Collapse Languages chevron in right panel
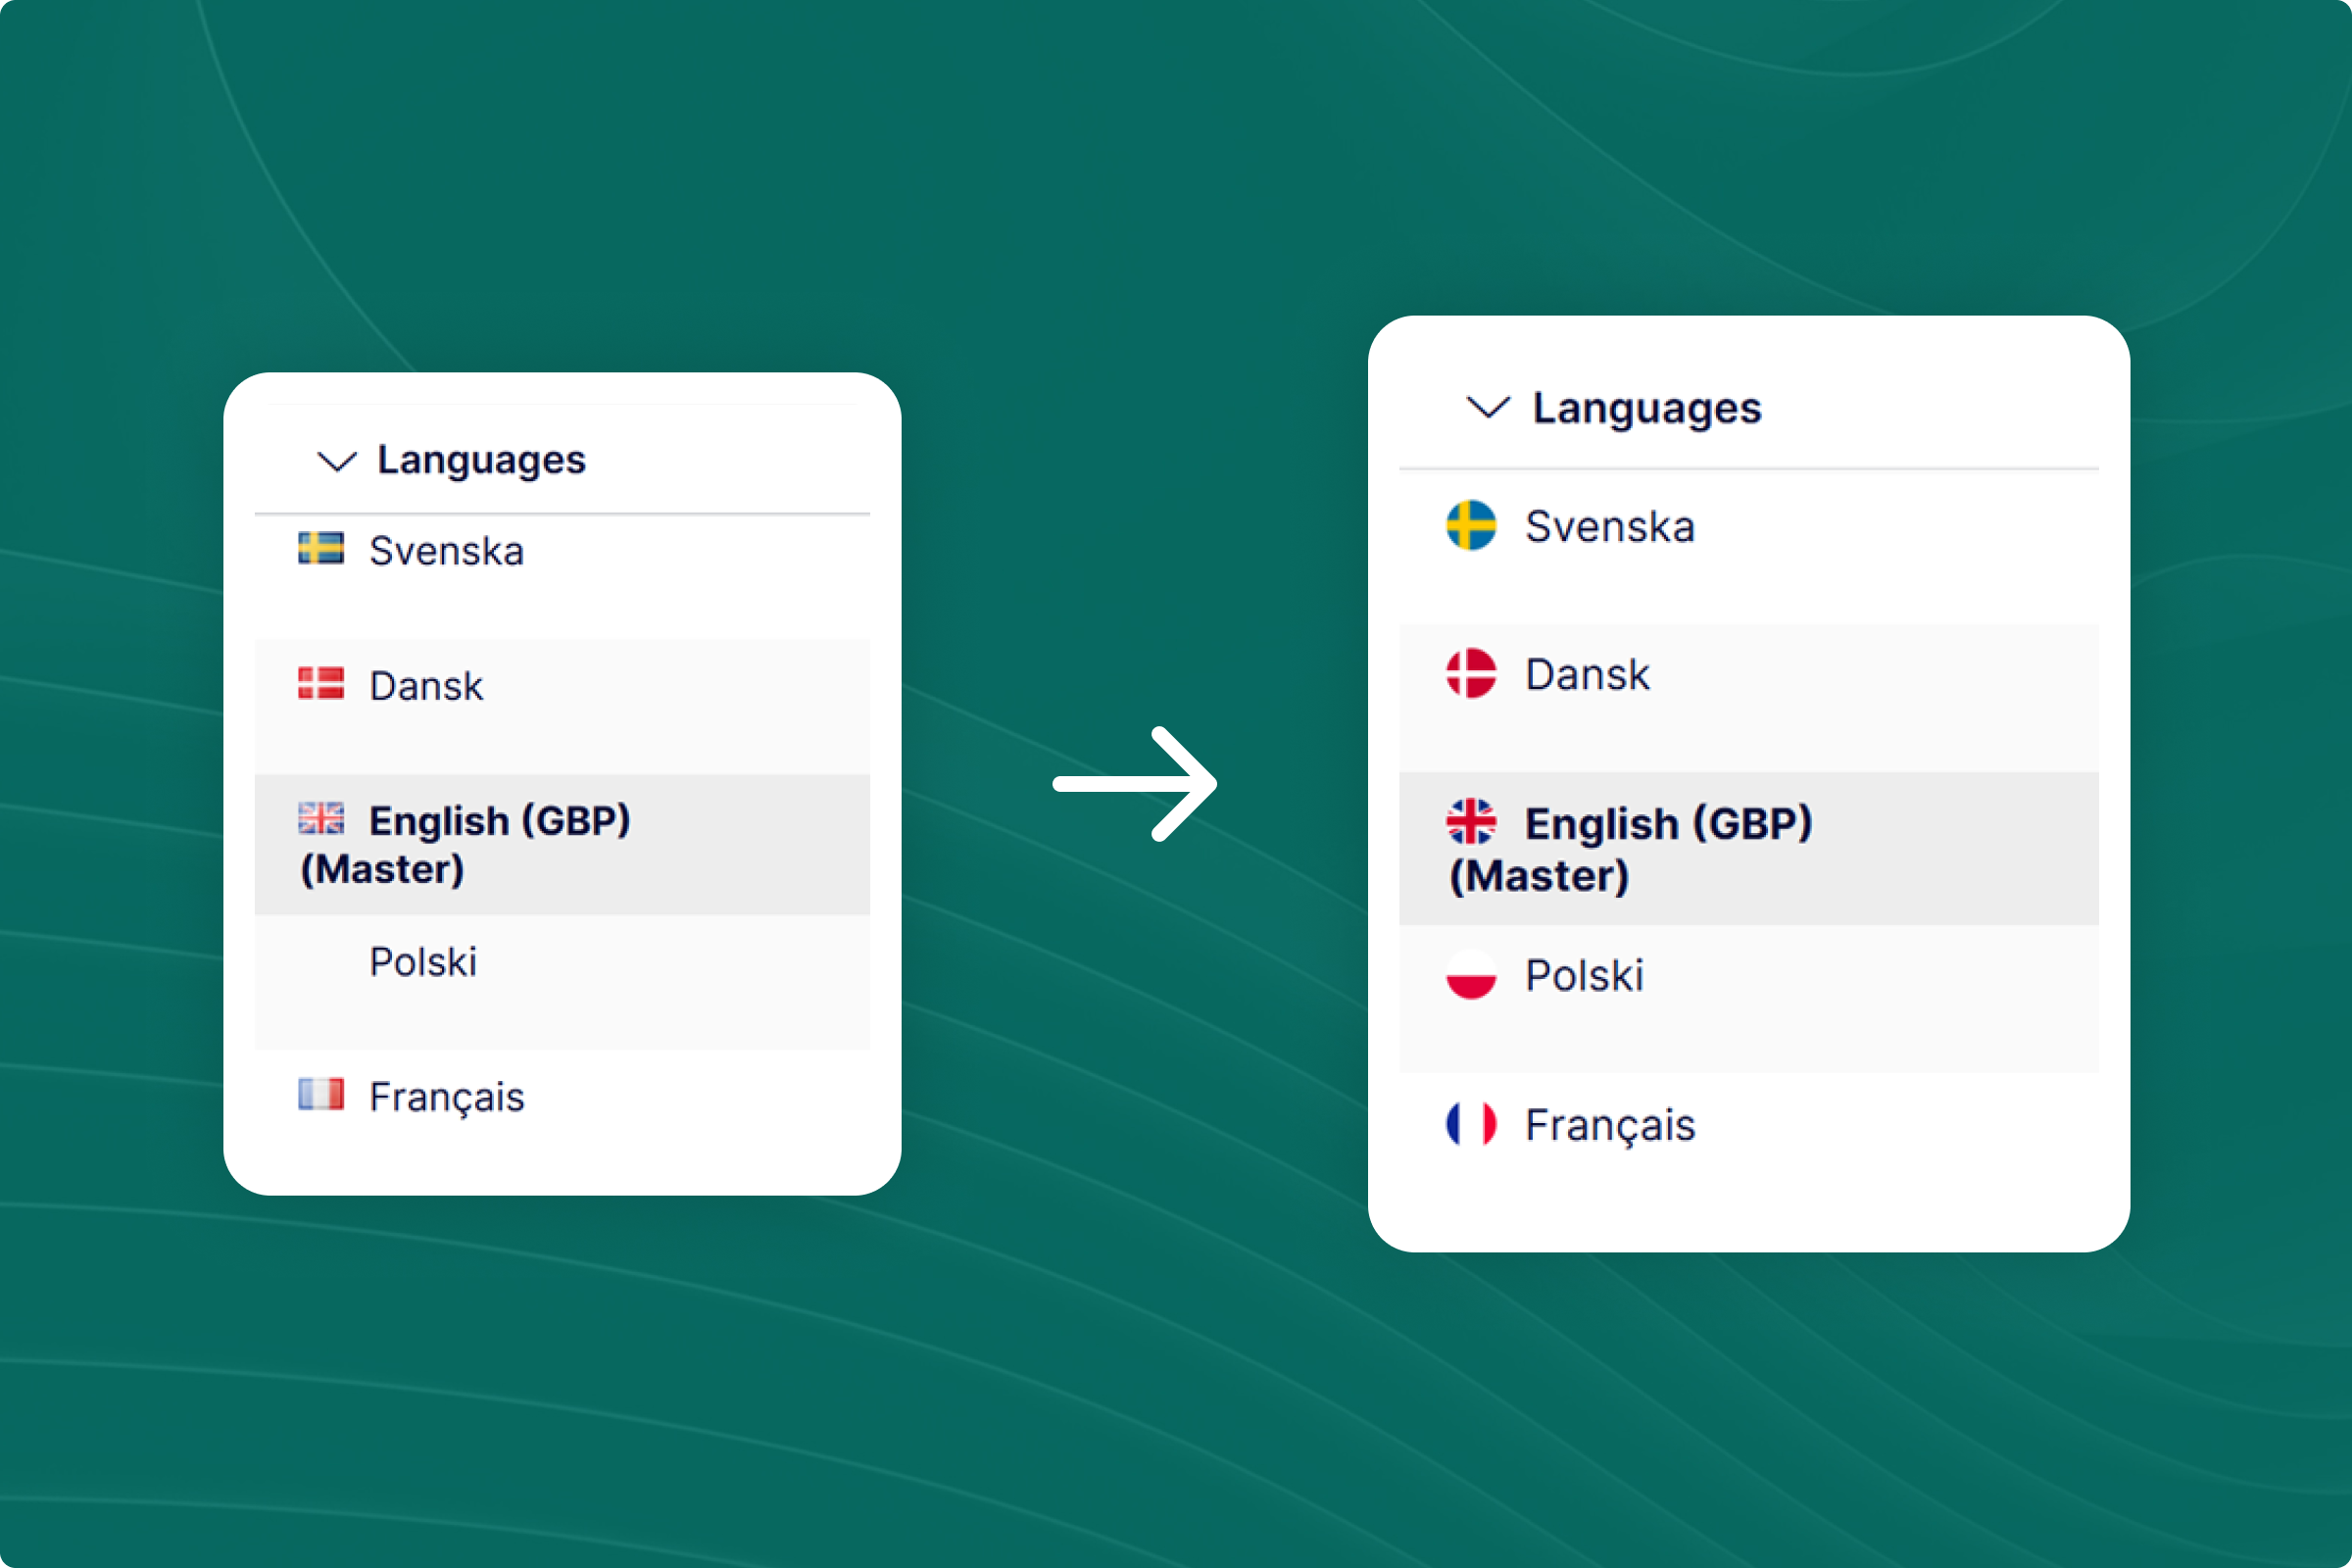The height and width of the screenshot is (1568, 2352). (1488, 407)
